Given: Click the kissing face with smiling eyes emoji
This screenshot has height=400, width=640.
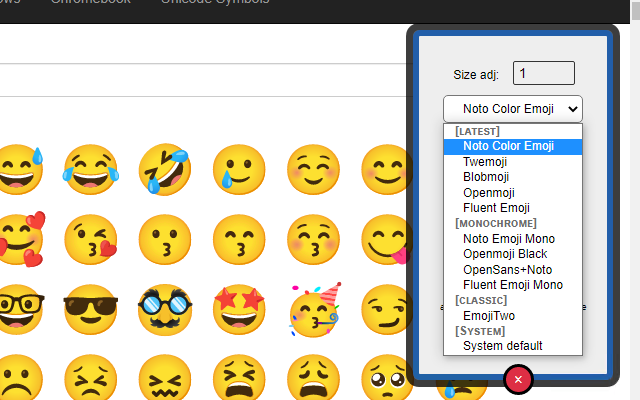Looking at the screenshot, I should click(x=239, y=240).
